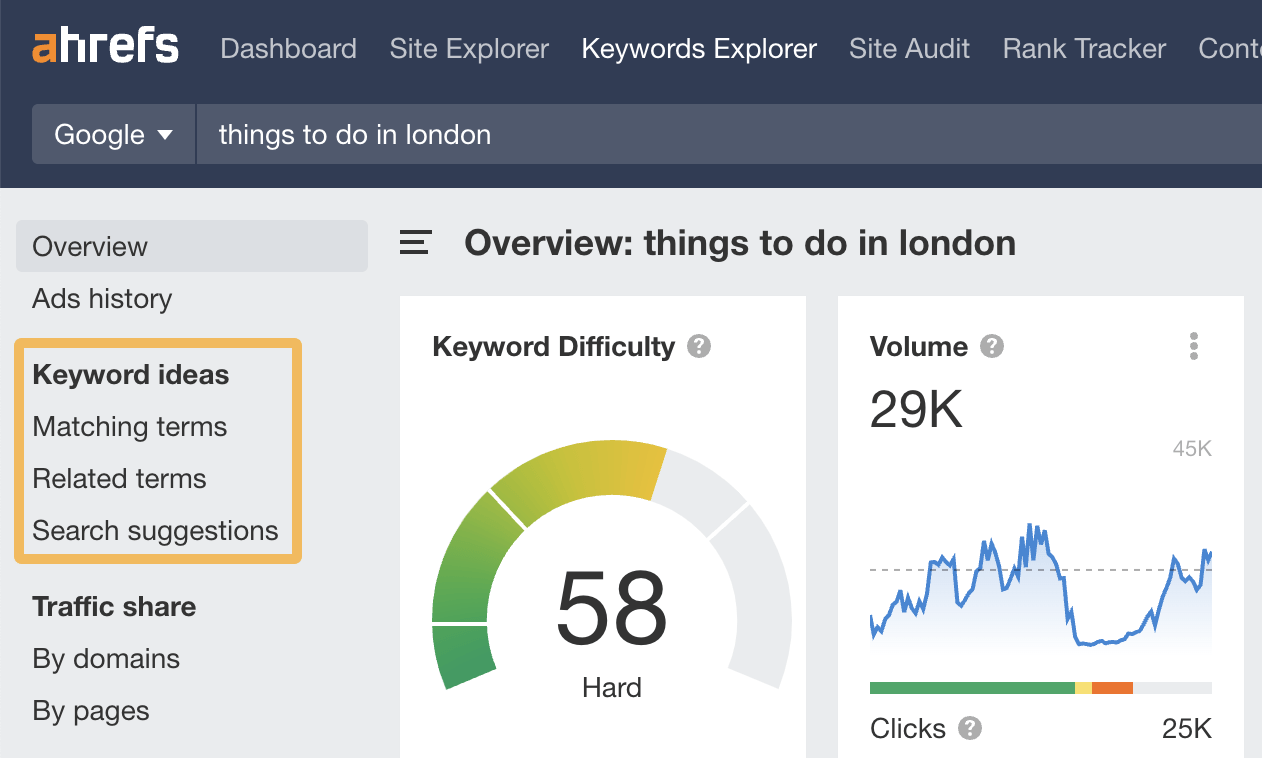Select the Keywords Explorer tab

coord(698,48)
